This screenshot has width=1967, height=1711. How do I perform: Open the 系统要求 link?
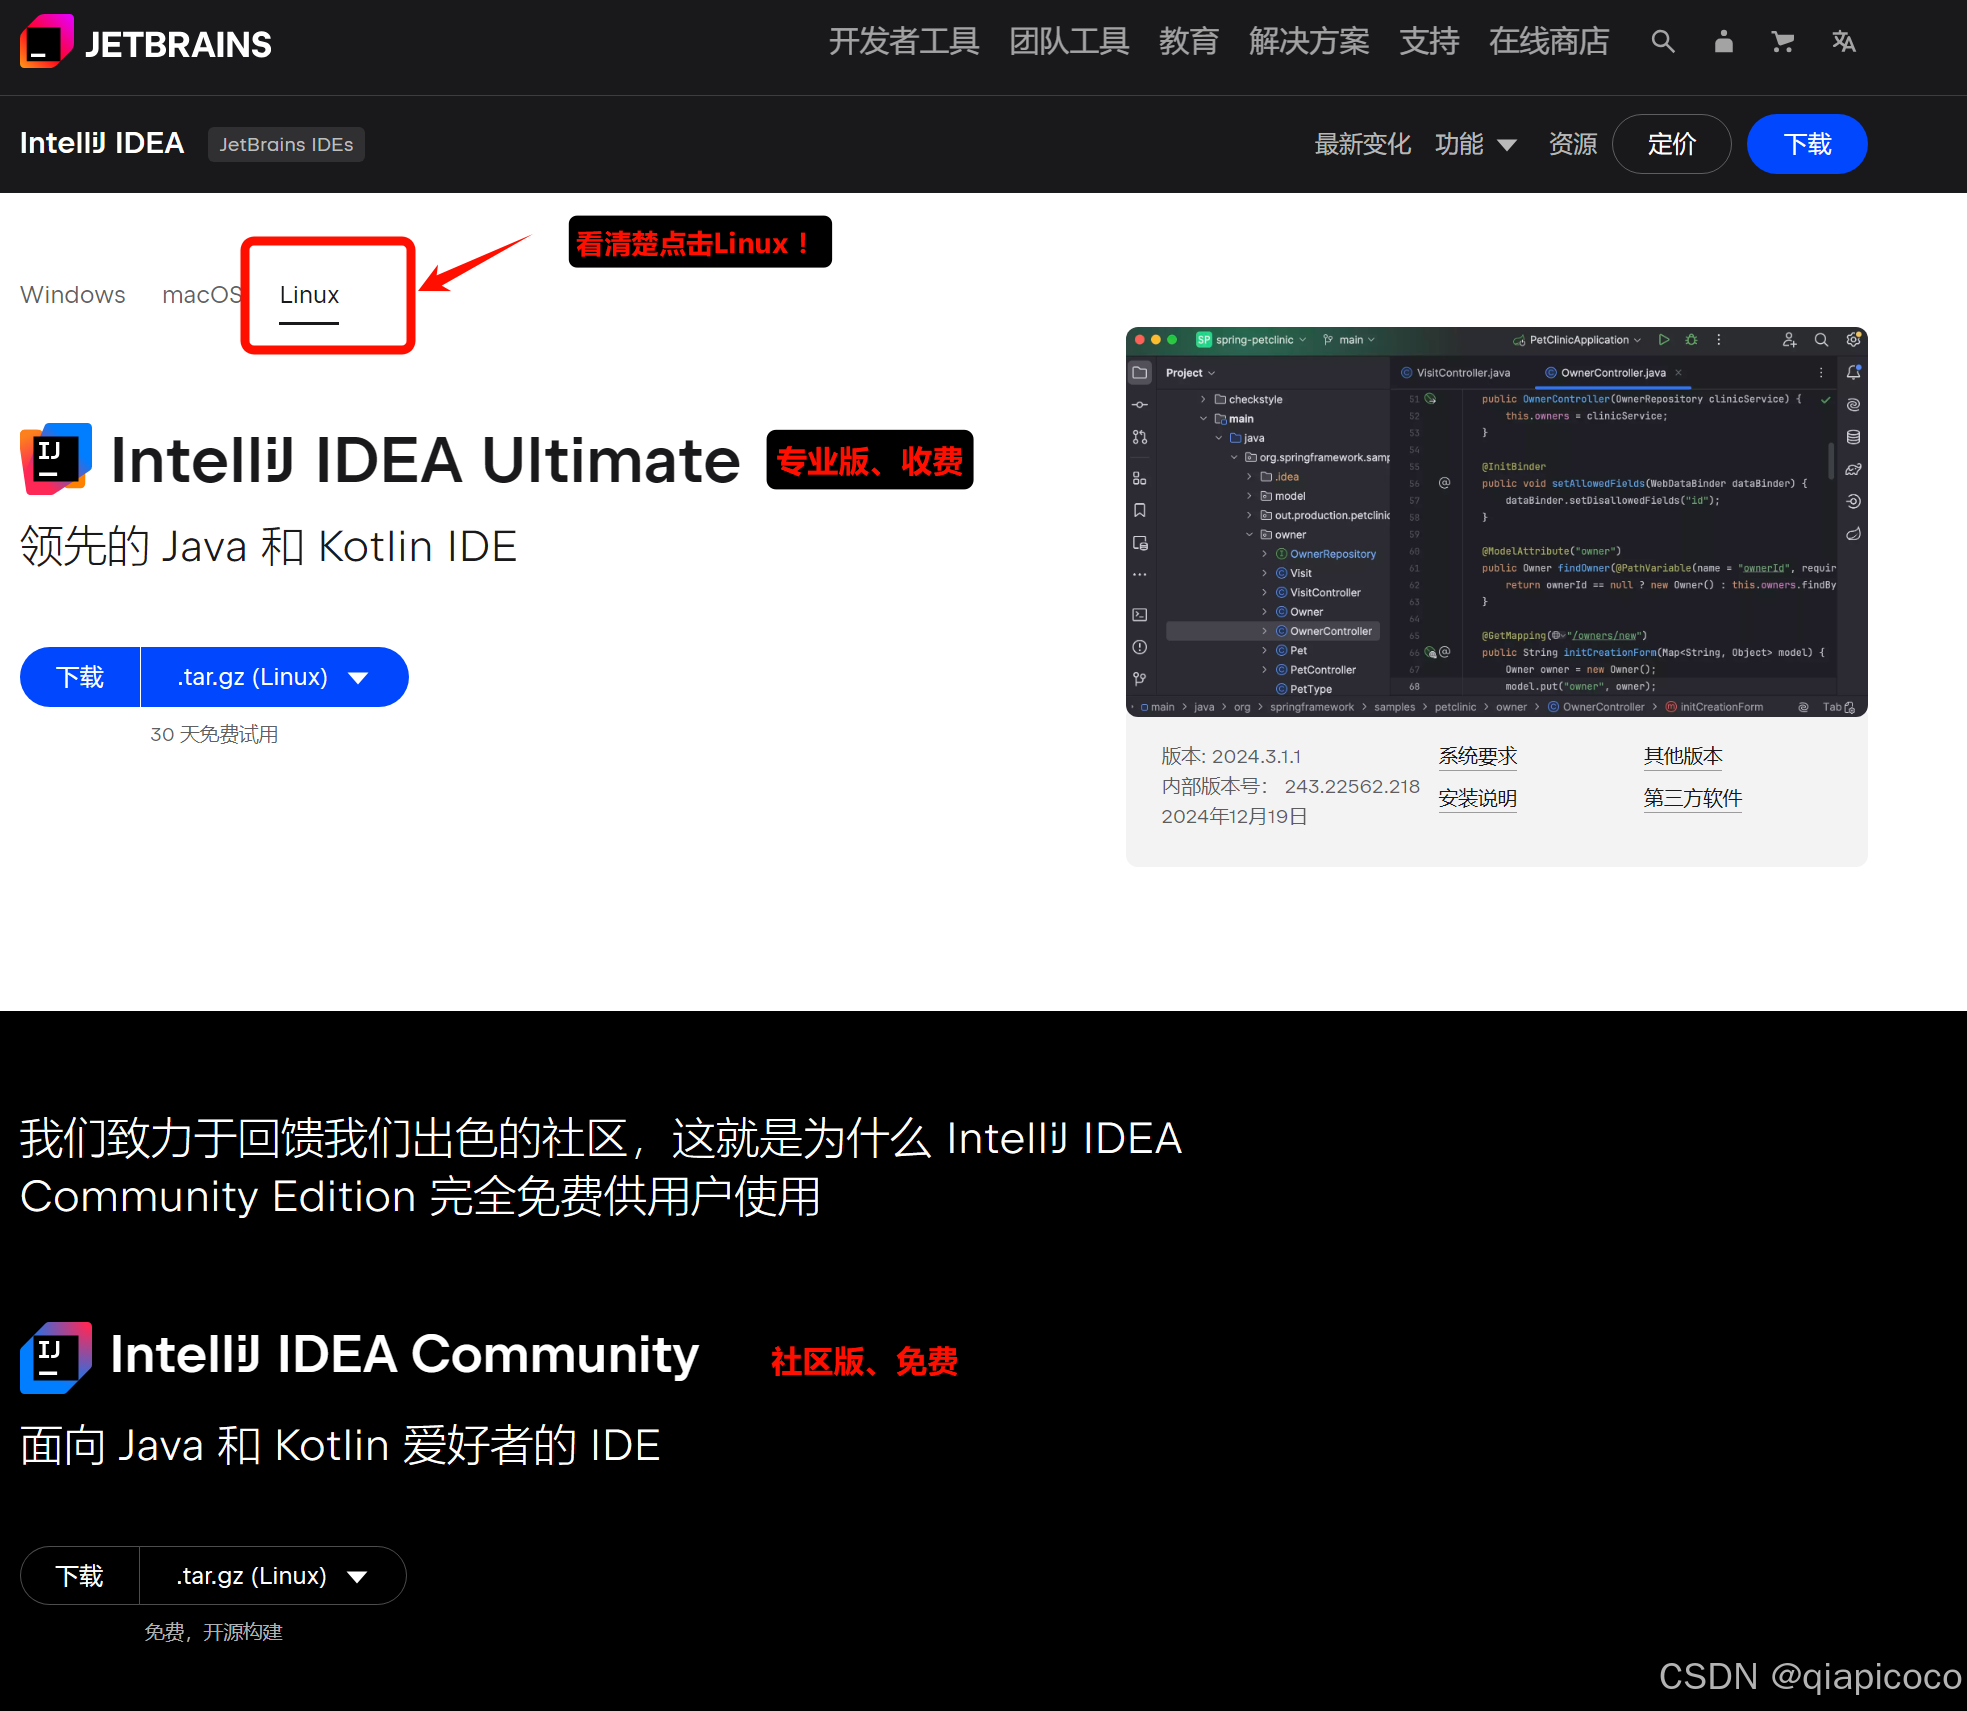click(x=1477, y=756)
